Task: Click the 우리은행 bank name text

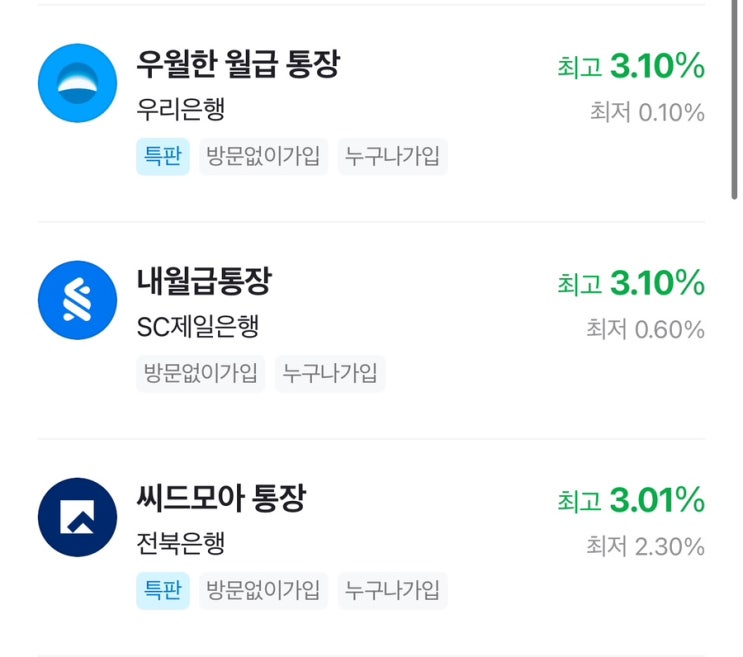Action: pos(181,110)
